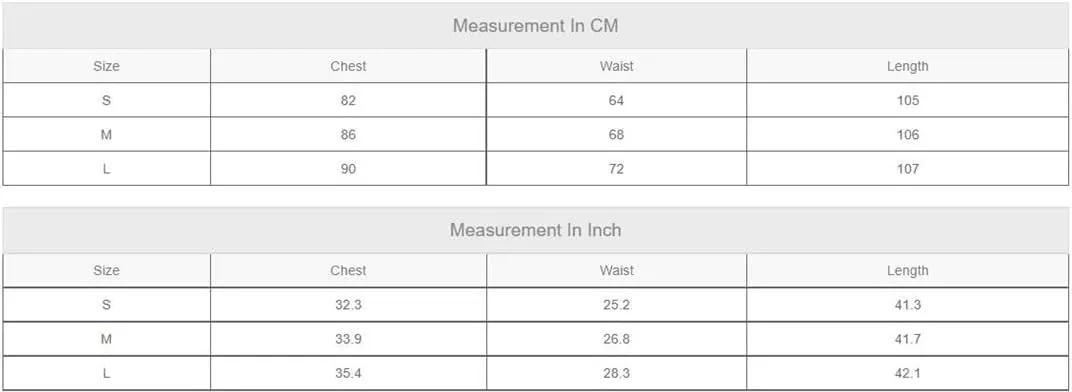Select chest value 82 cell
Viewport: 1072px width, 392px height.
pyautogui.click(x=348, y=100)
